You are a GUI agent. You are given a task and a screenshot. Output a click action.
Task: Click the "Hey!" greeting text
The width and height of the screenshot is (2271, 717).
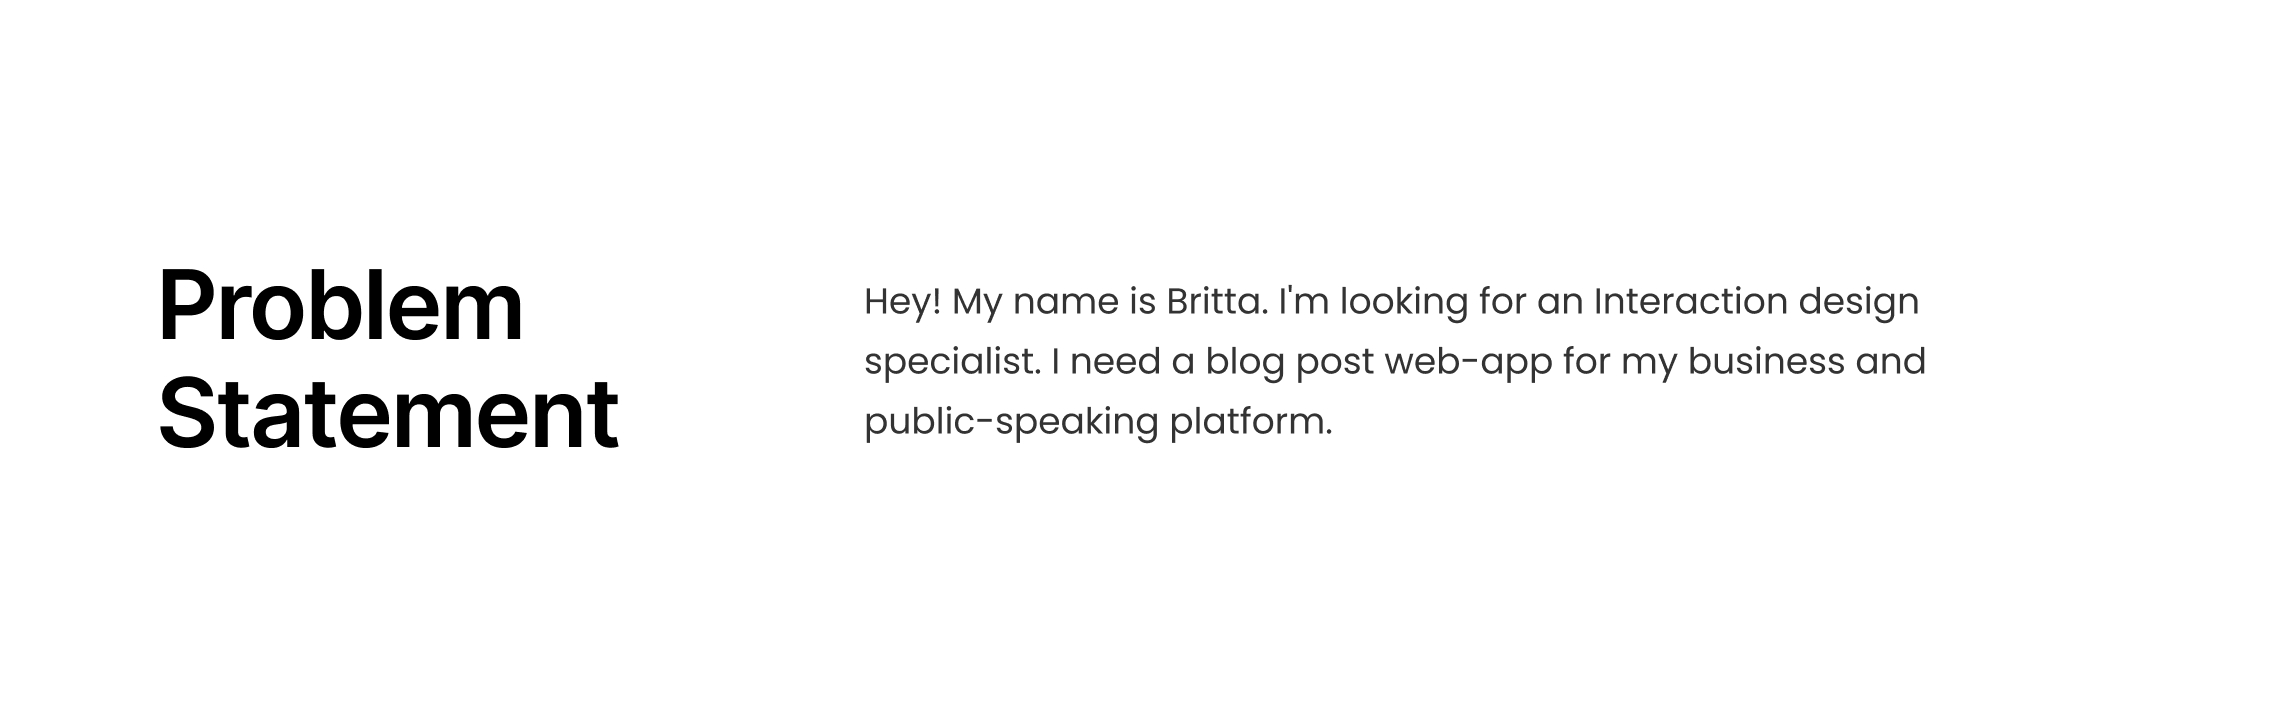click(x=902, y=302)
